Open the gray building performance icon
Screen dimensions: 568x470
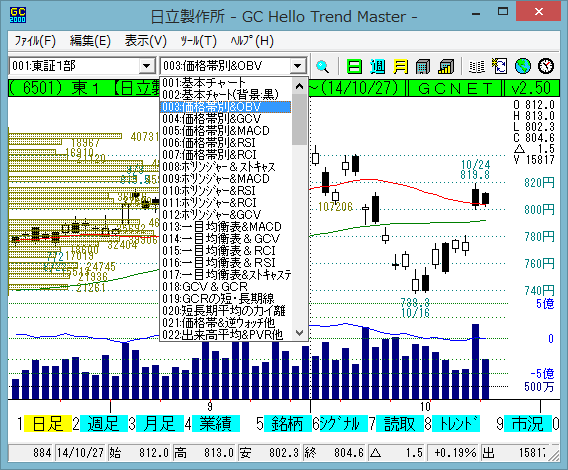[423, 66]
